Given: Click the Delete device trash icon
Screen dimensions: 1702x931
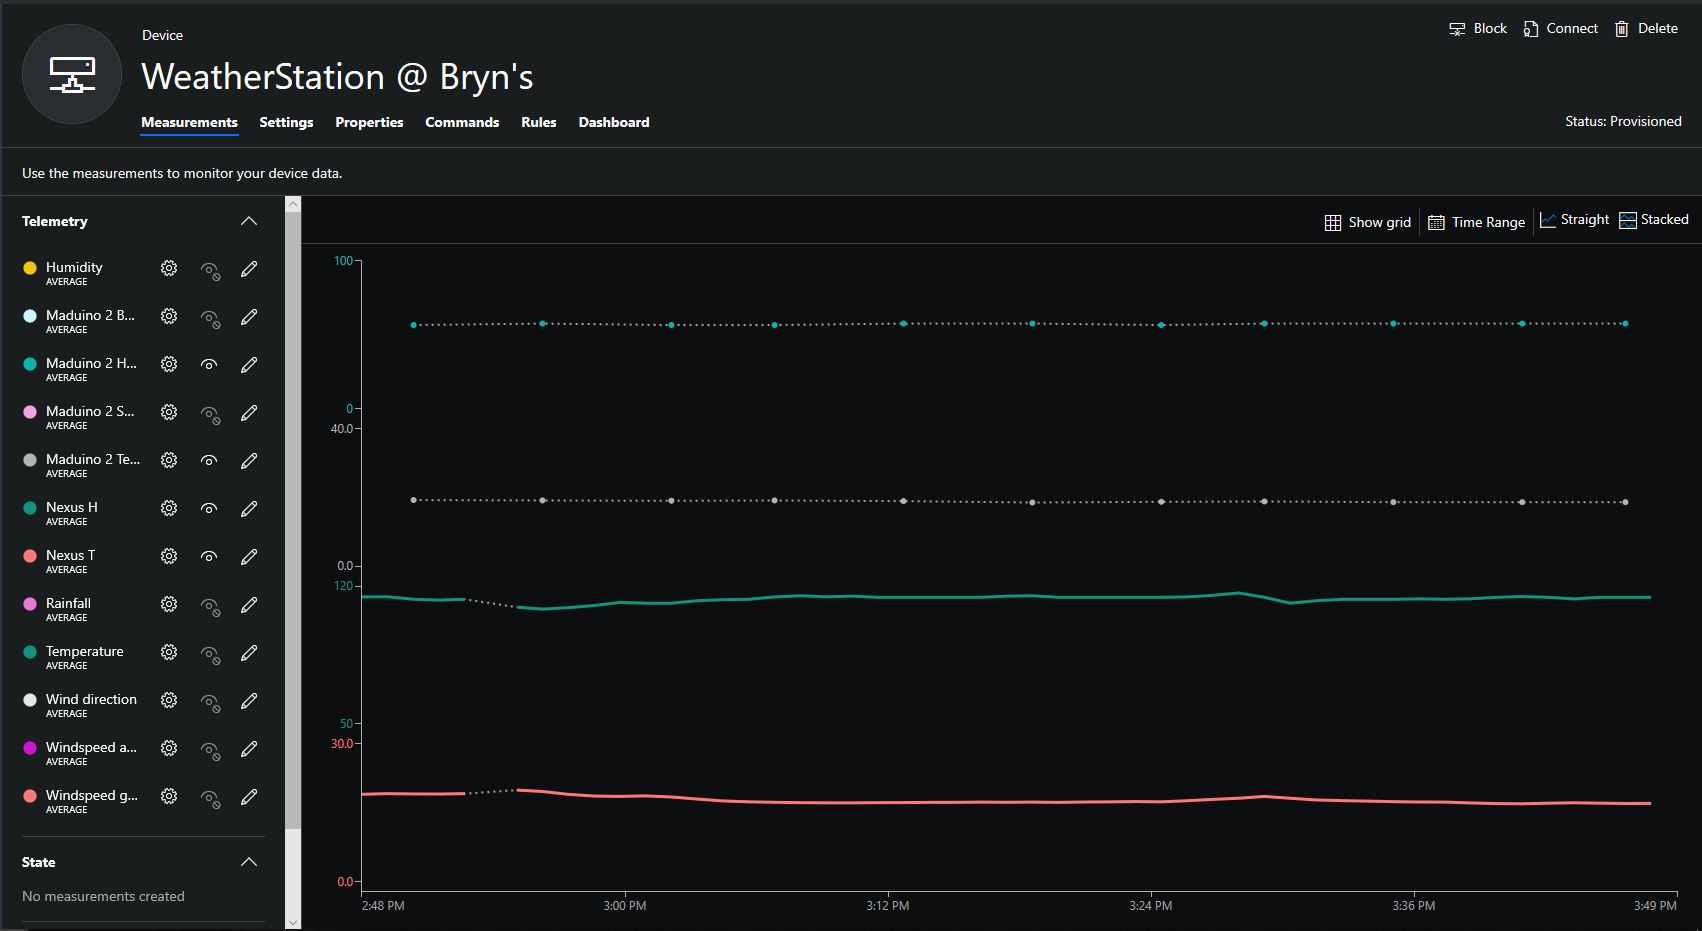Looking at the screenshot, I should coord(1622,29).
